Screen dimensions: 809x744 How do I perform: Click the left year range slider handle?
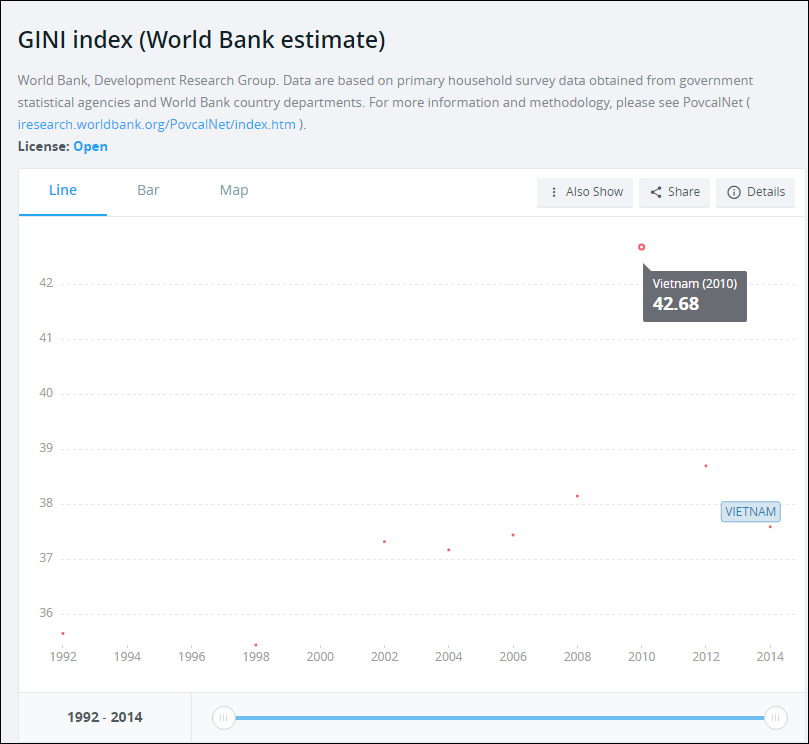click(224, 717)
